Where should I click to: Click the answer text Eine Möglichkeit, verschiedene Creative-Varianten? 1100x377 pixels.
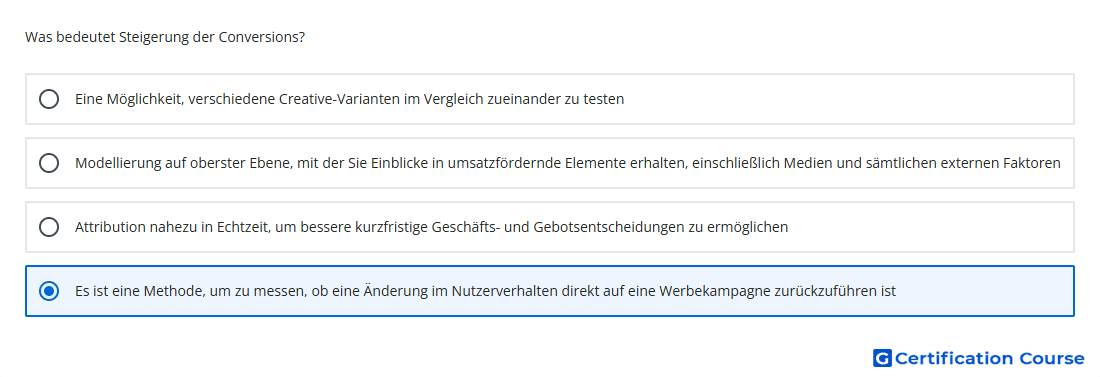(x=349, y=99)
